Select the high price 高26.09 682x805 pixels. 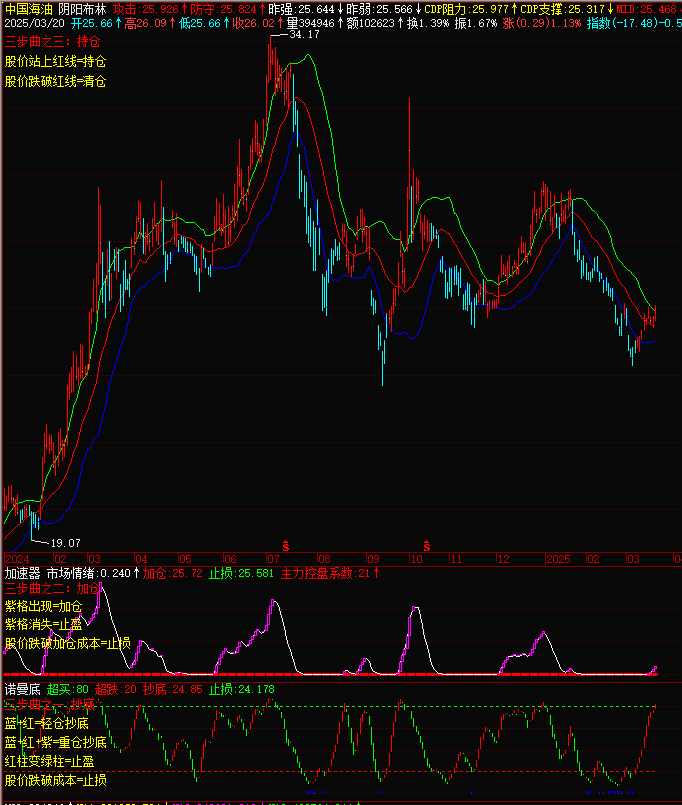[145, 23]
